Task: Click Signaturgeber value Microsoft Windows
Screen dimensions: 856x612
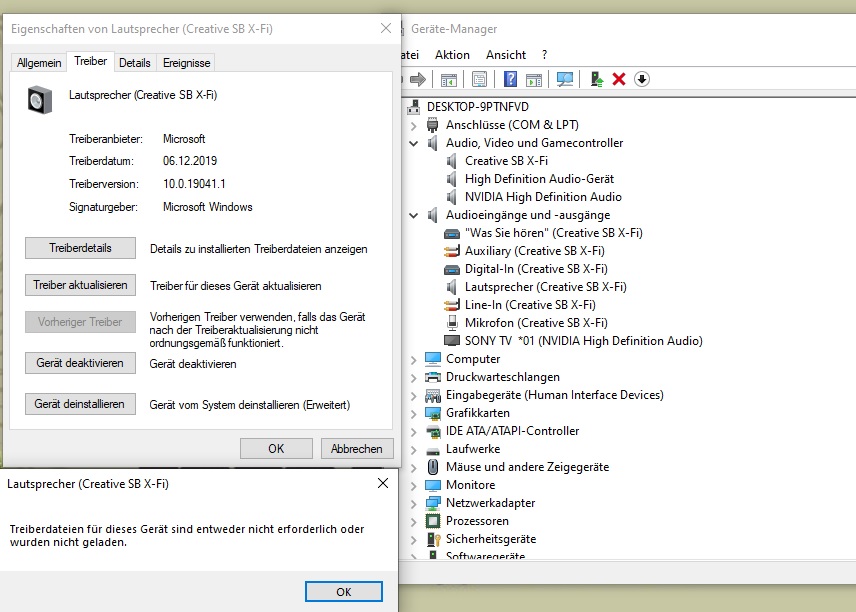Action: coord(207,207)
